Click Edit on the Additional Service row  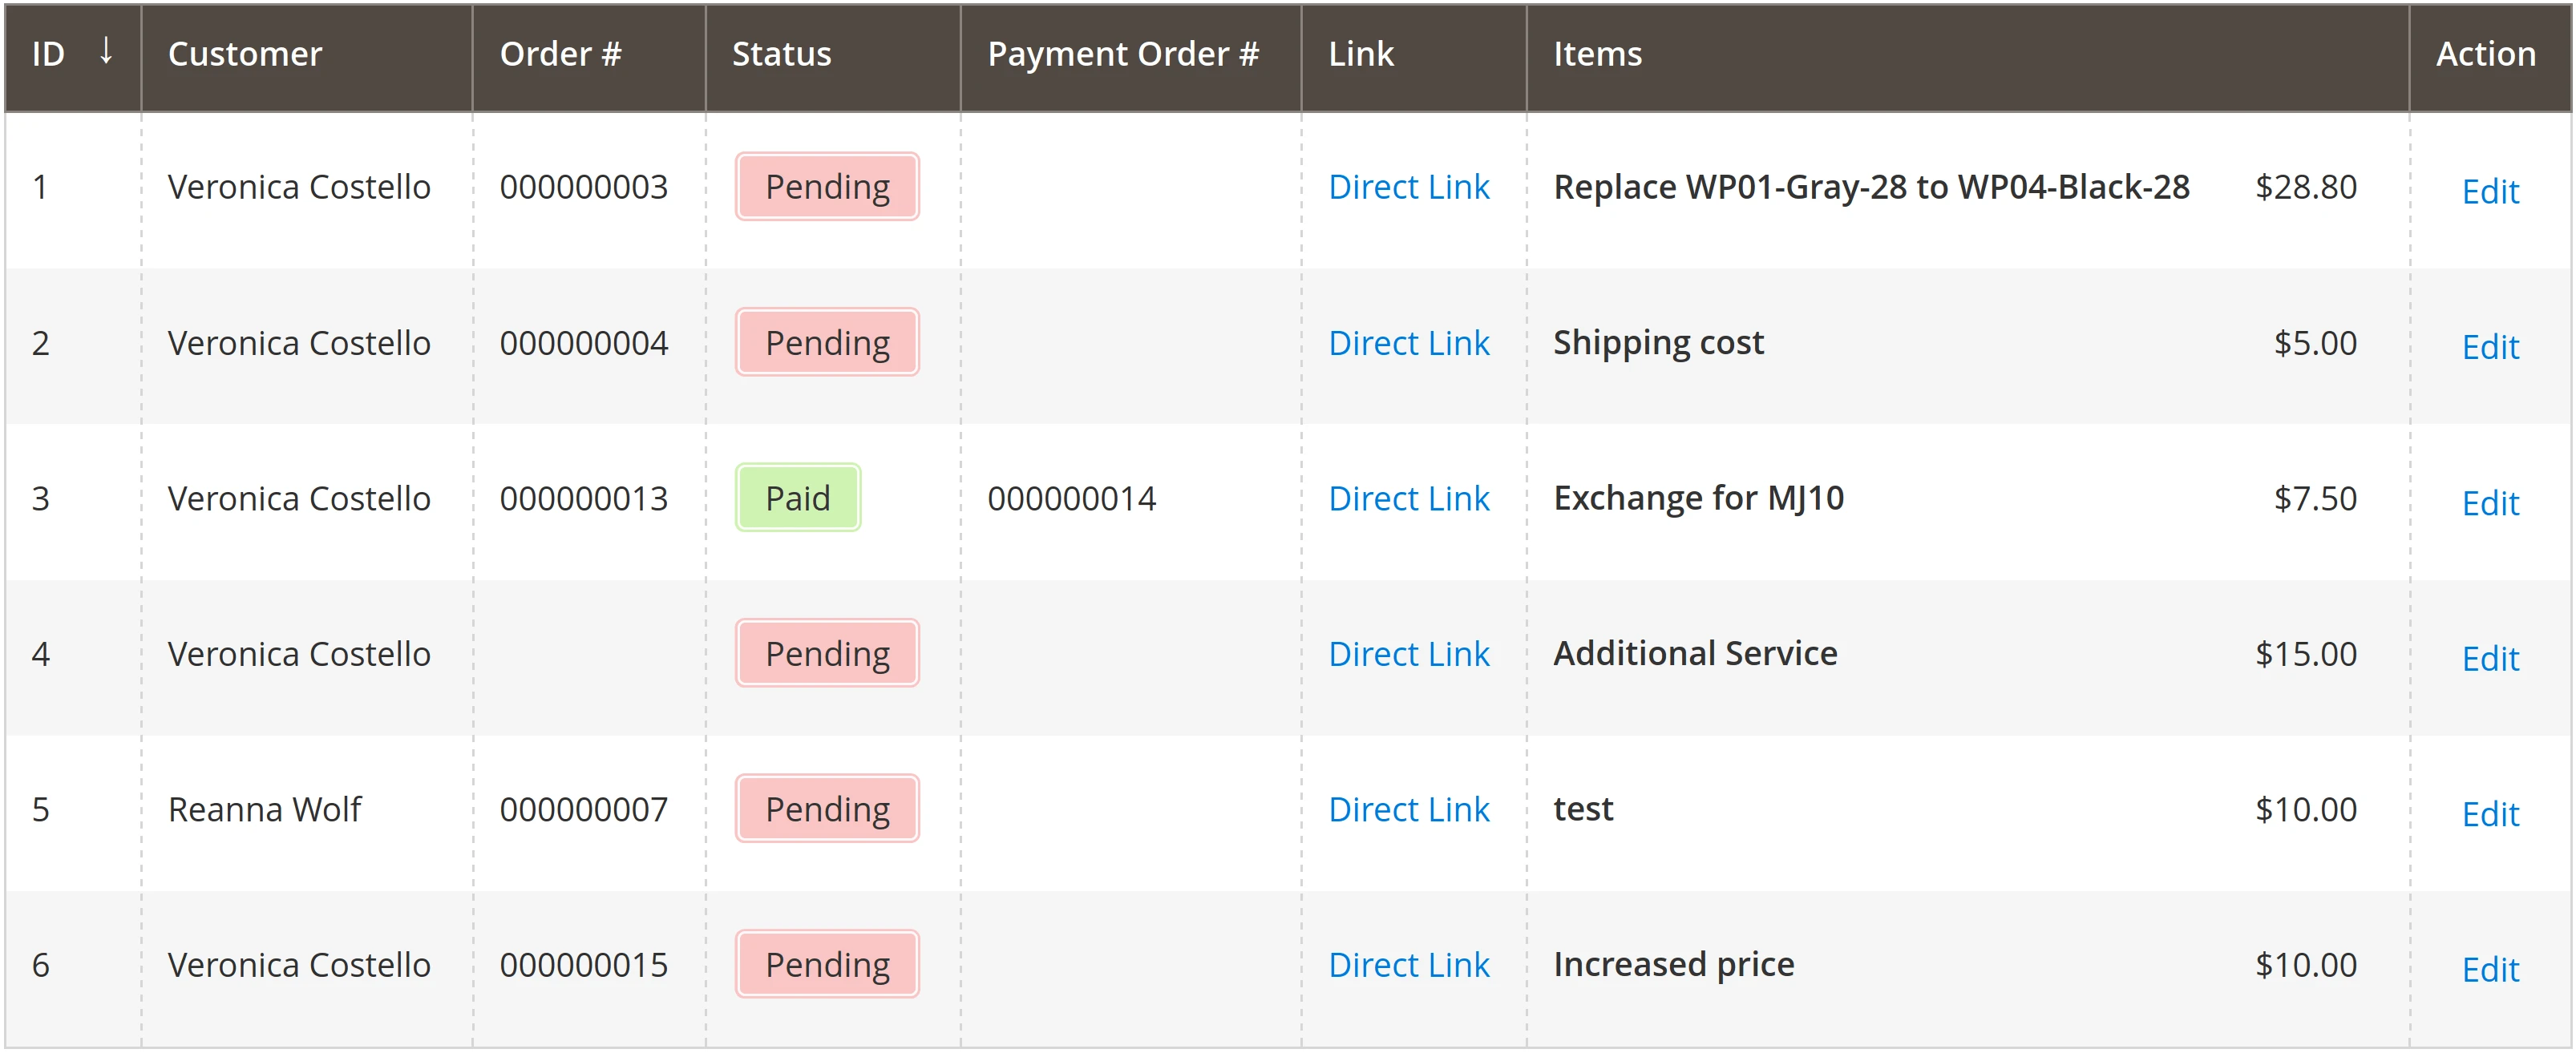[2490, 658]
